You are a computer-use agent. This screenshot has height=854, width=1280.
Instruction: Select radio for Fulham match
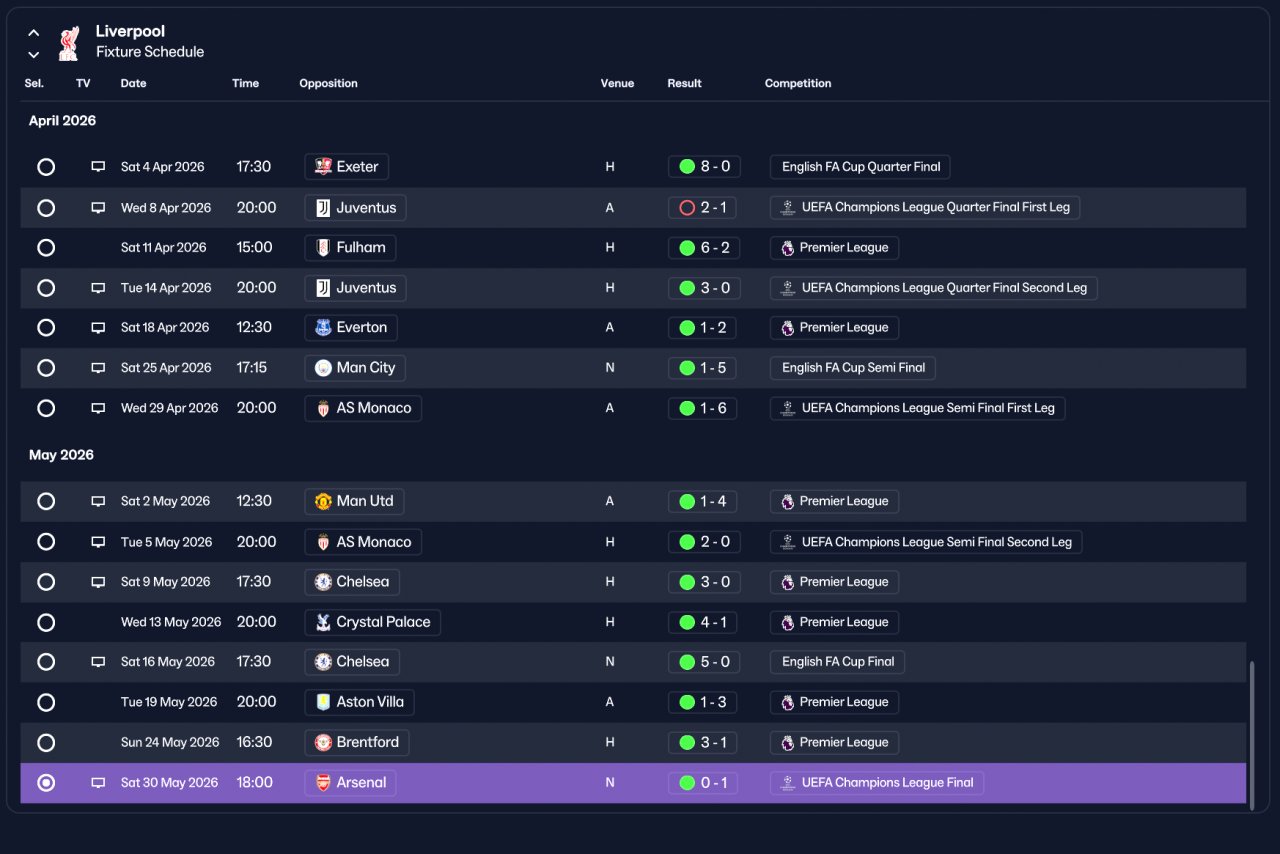pos(46,247)
